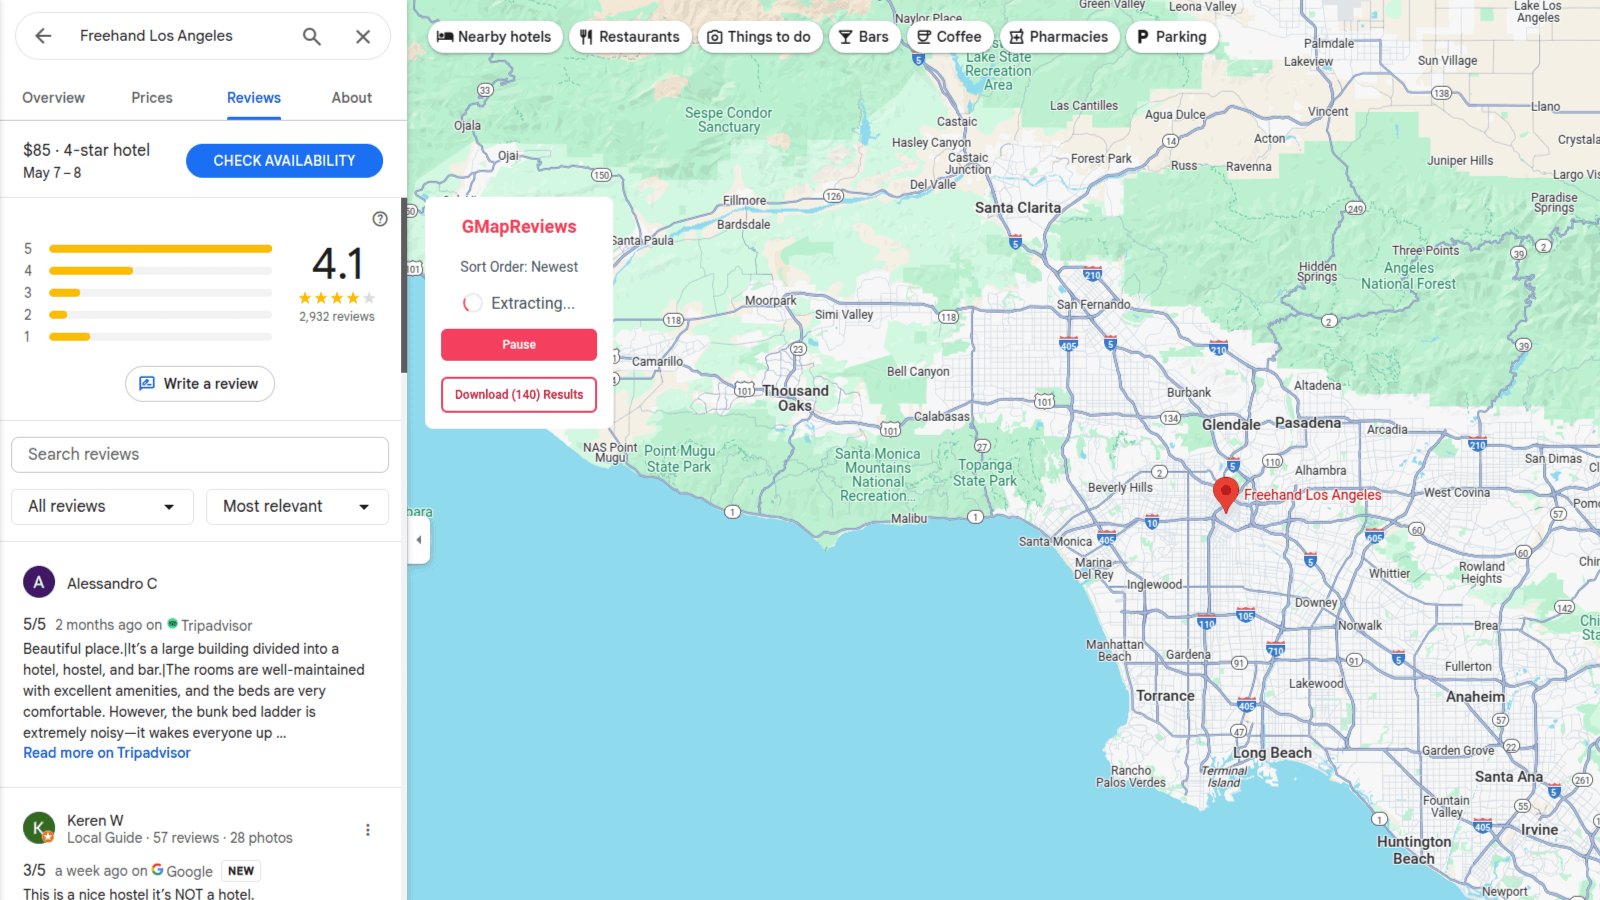
Task: Pause the GMapReviews extraction
Action: [x=519, y=345]
